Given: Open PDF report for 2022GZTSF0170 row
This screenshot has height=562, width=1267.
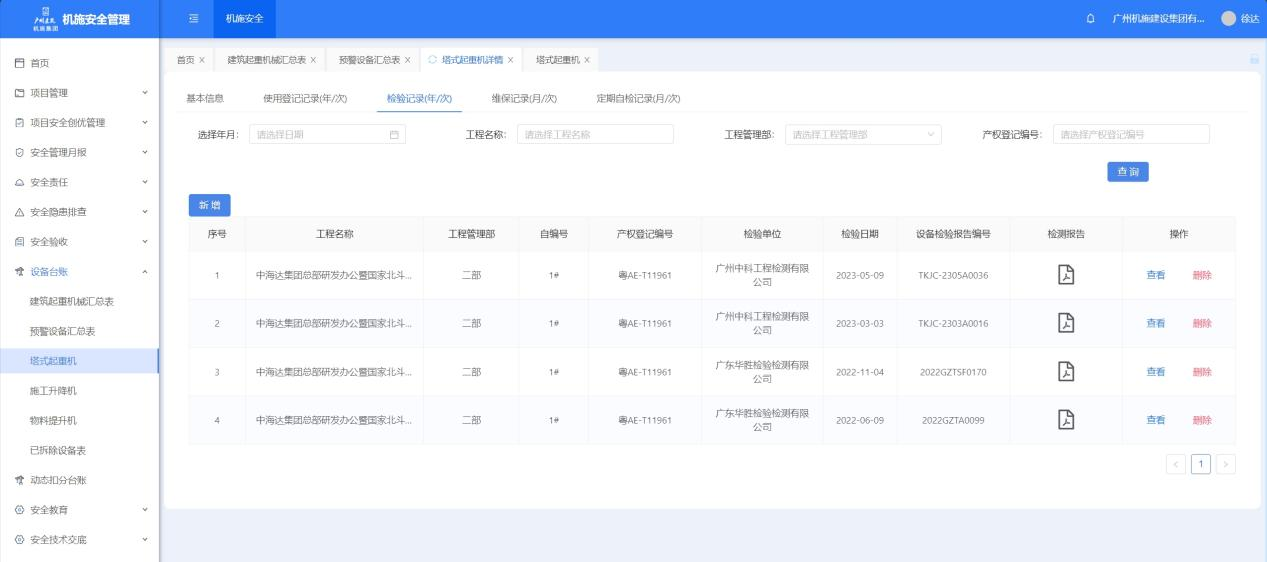Looking at the screenshot, I should click(x=1066, y=371).
